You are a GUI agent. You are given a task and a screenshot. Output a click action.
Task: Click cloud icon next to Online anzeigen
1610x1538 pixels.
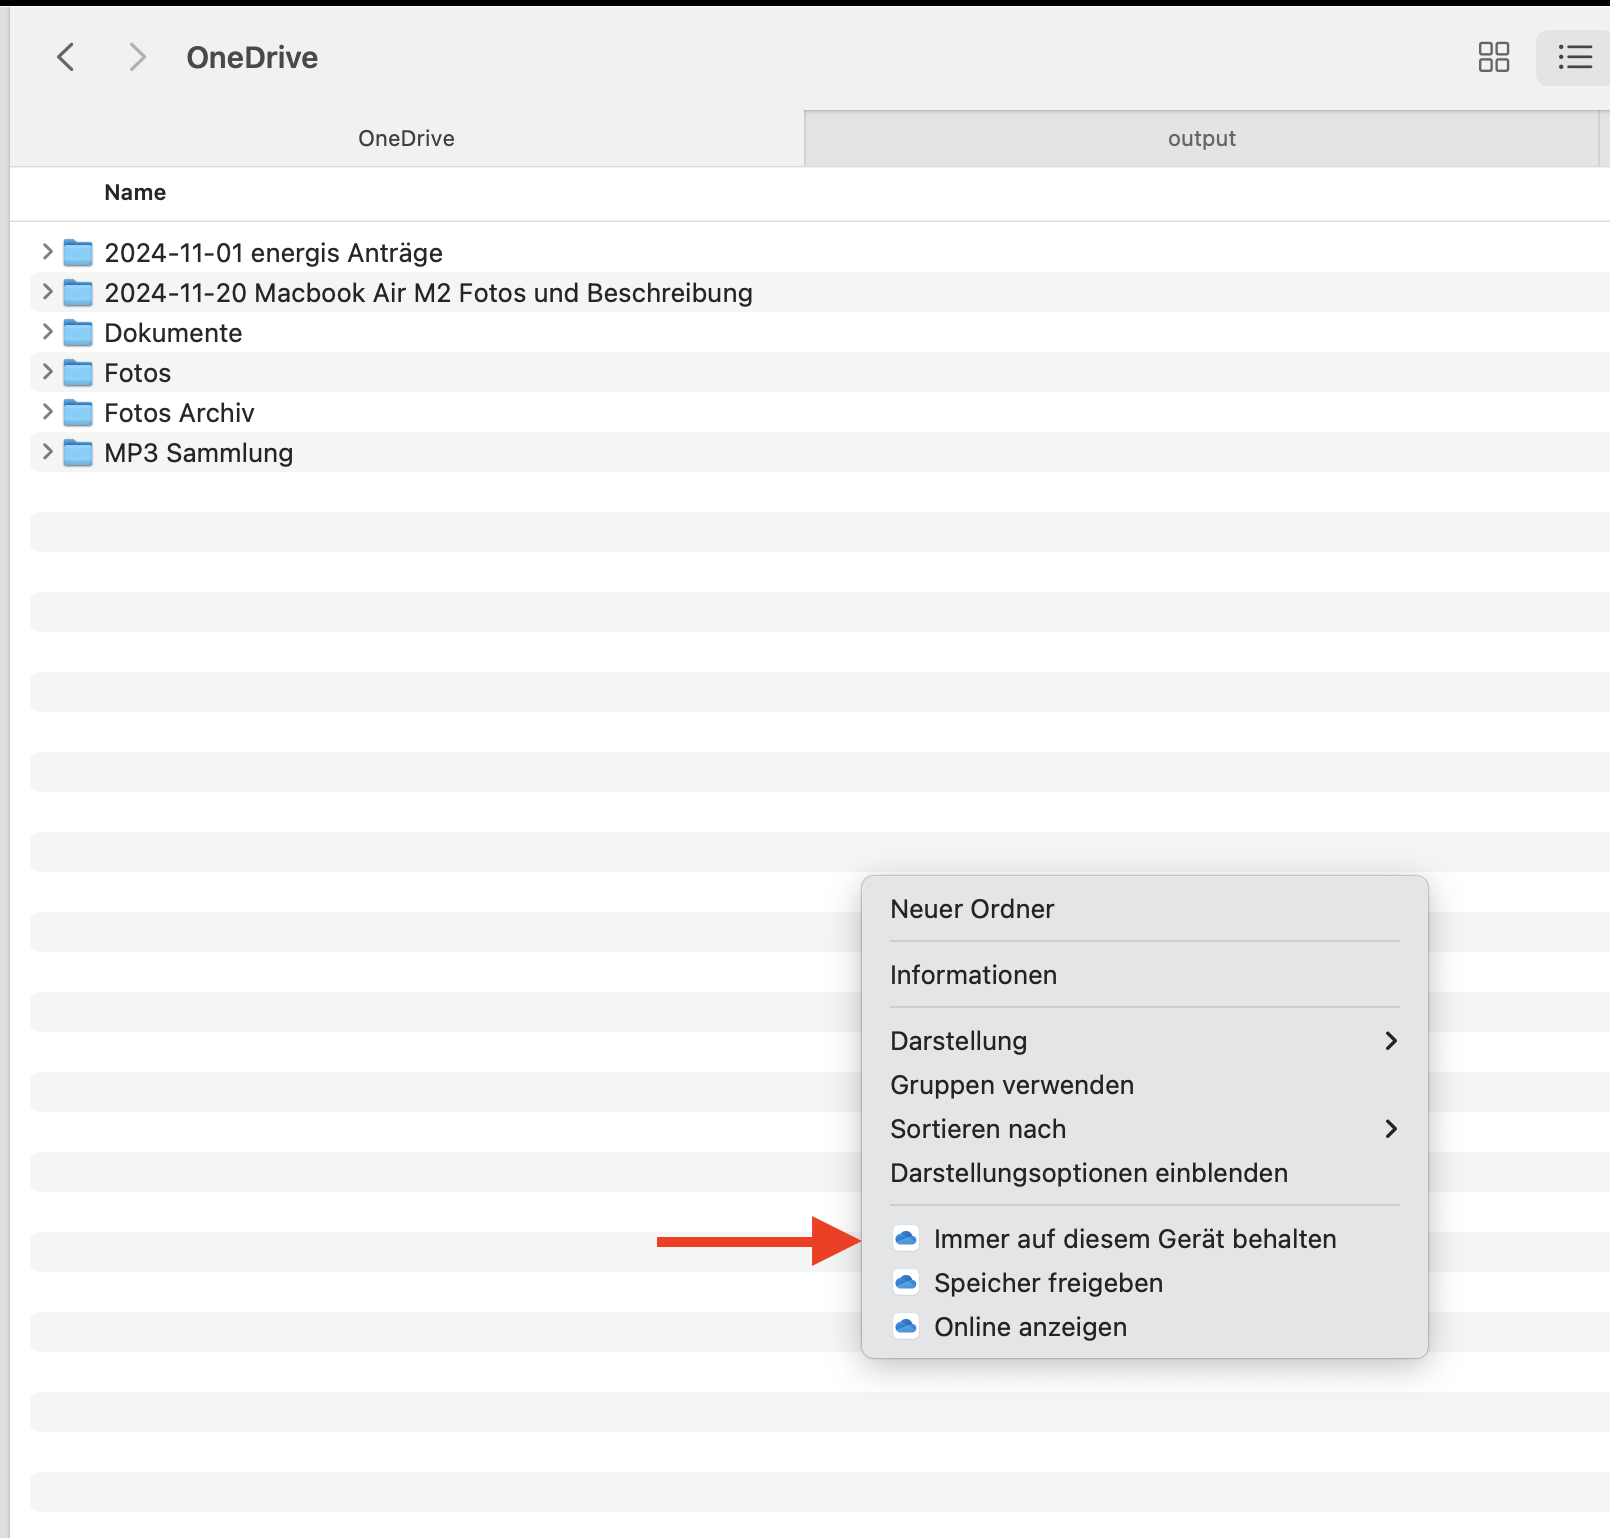click(906, 1326)
